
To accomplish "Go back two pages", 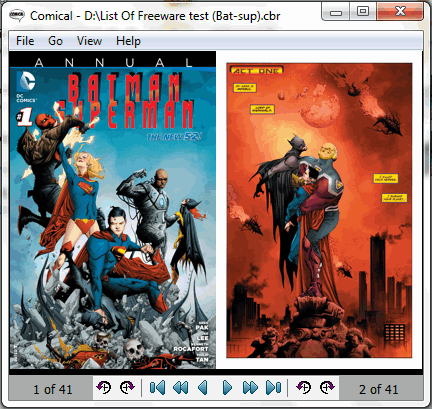I will 180,388.
